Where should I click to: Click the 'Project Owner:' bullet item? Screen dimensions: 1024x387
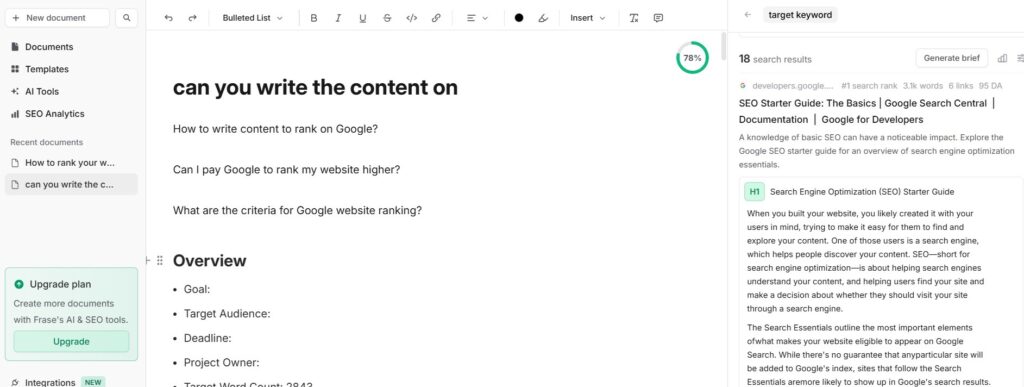(221, 363)
